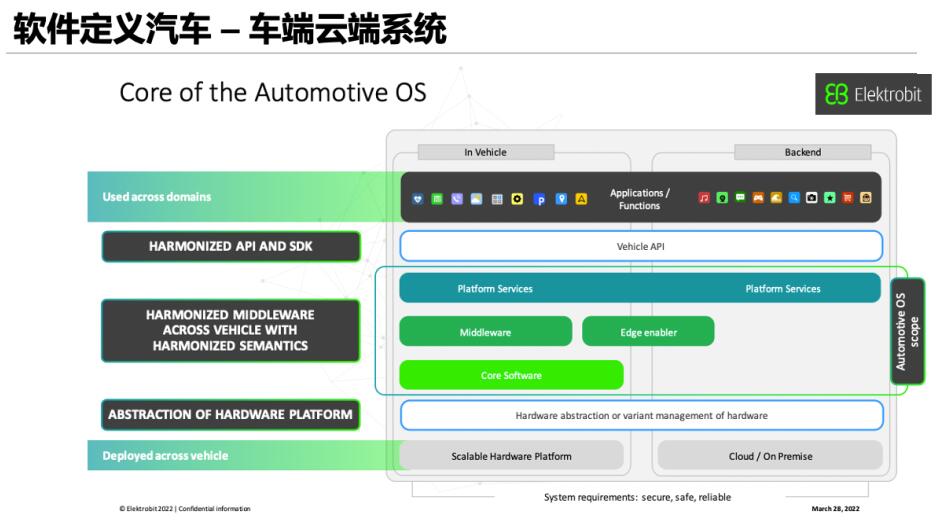Click the red shopping cart app icon
The width and height of the screenshot is (944, 525).
848,198
